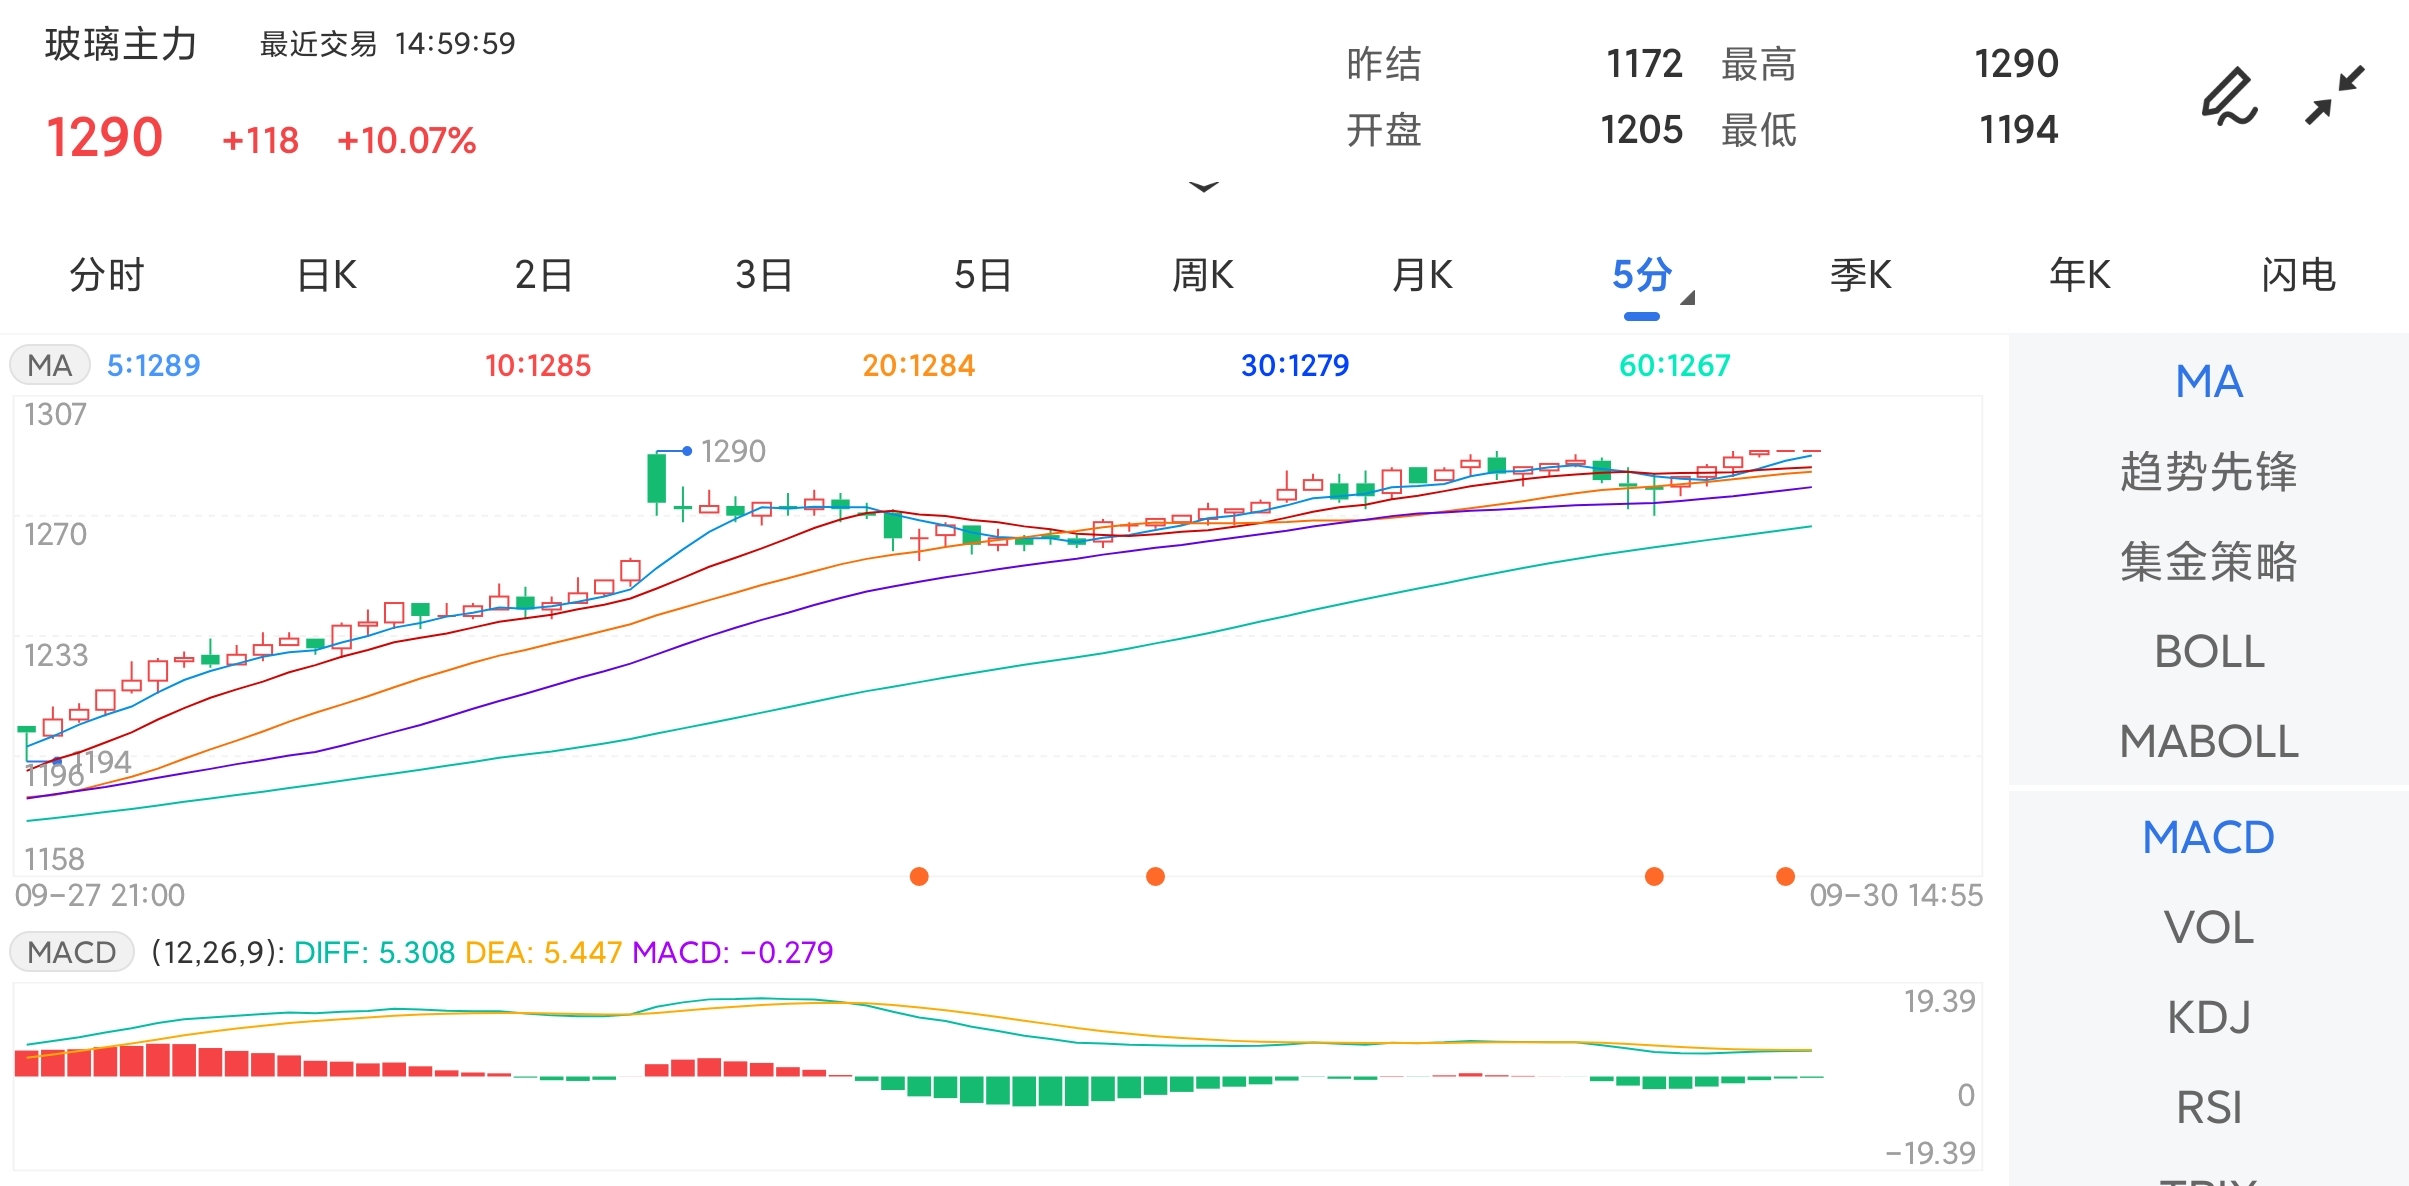This screenshot has height=1186, width=2409.
Task: Click the 20:1284 MA value
Action: (918, 365)
